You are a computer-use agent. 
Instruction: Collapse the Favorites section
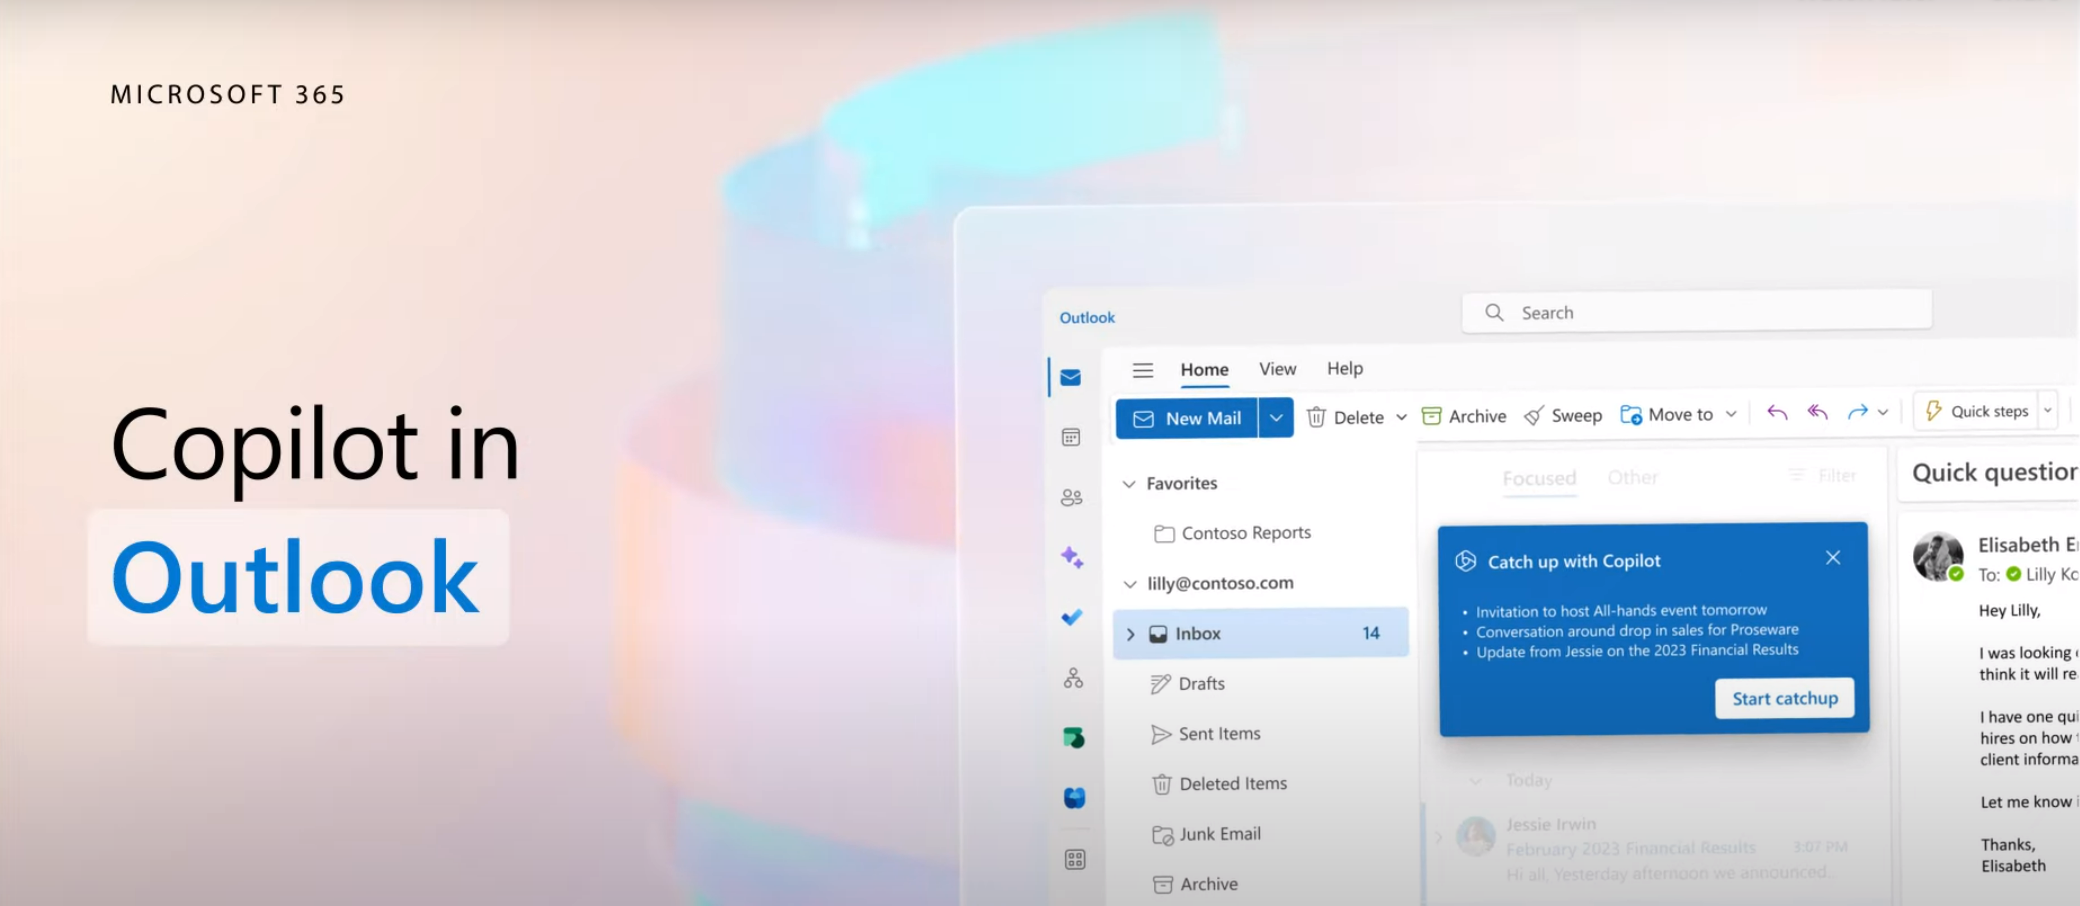pos(1129,484)
